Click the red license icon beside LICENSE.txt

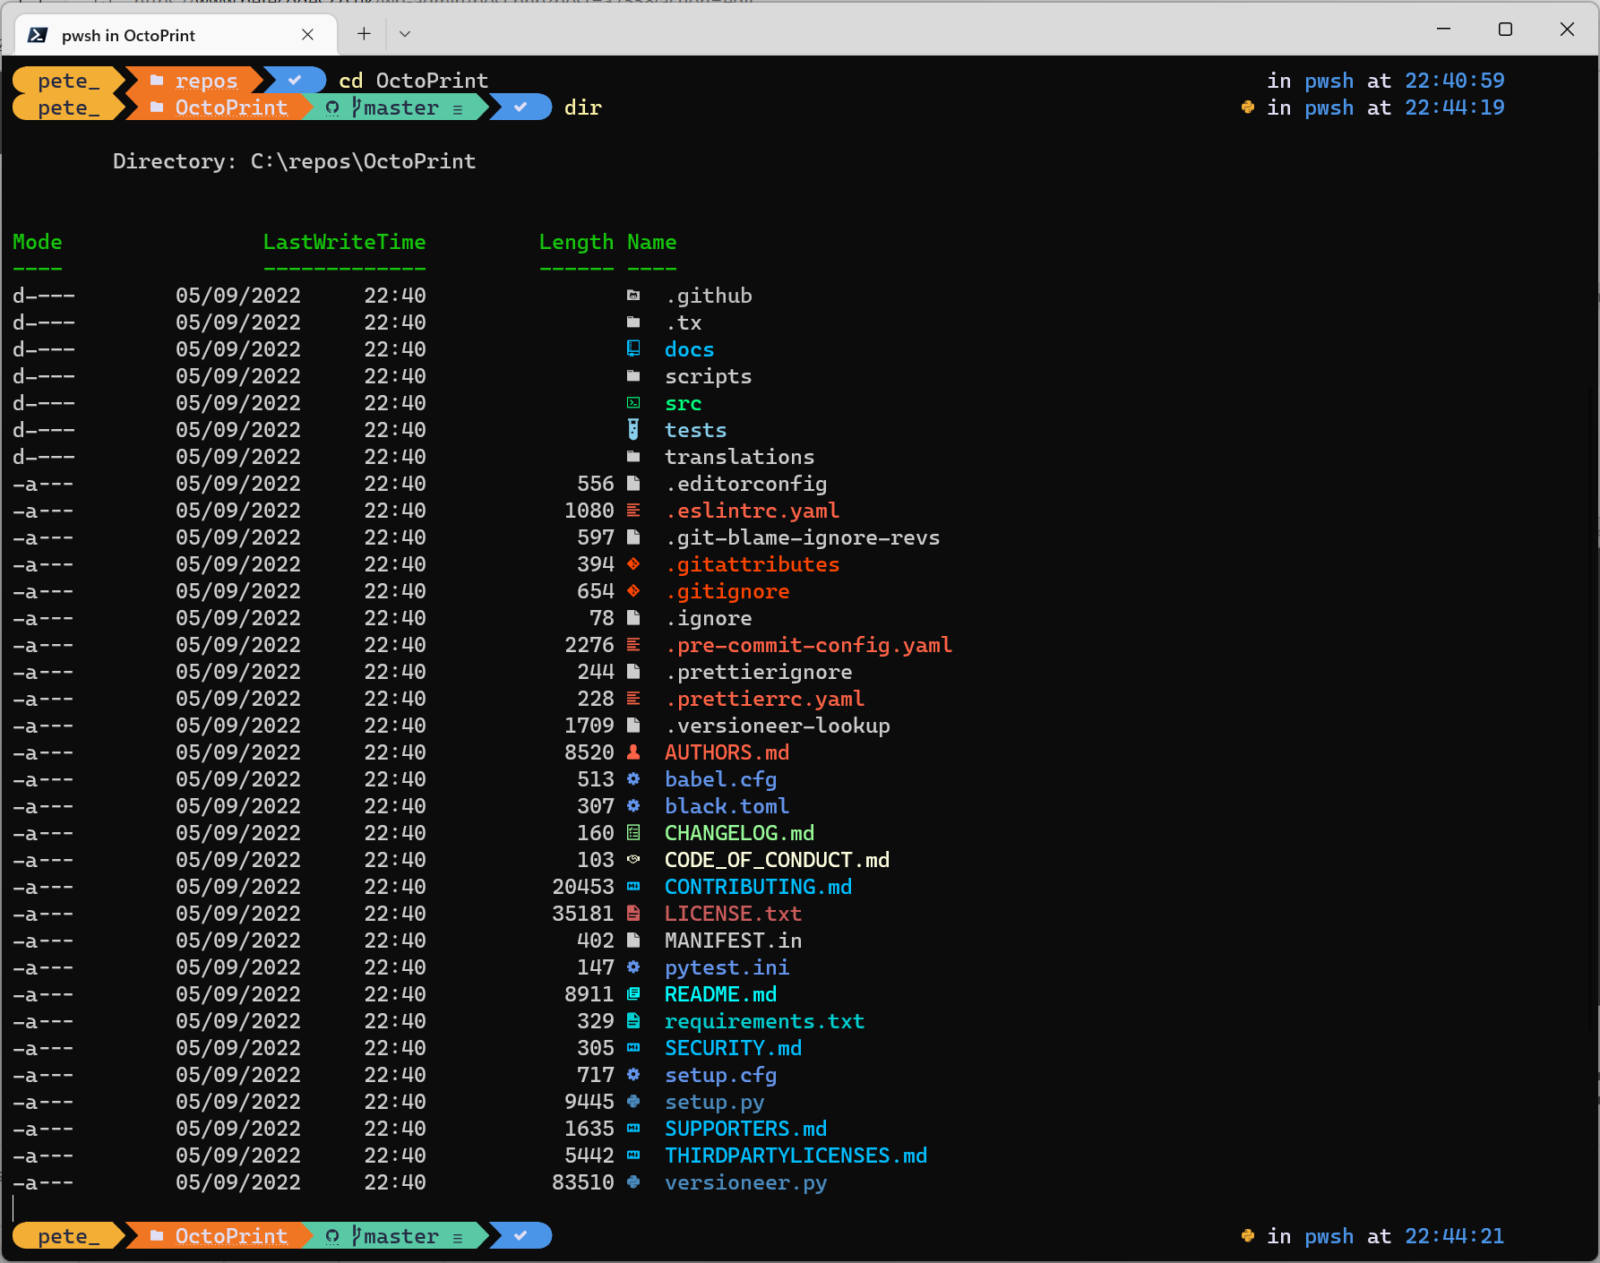634,913
